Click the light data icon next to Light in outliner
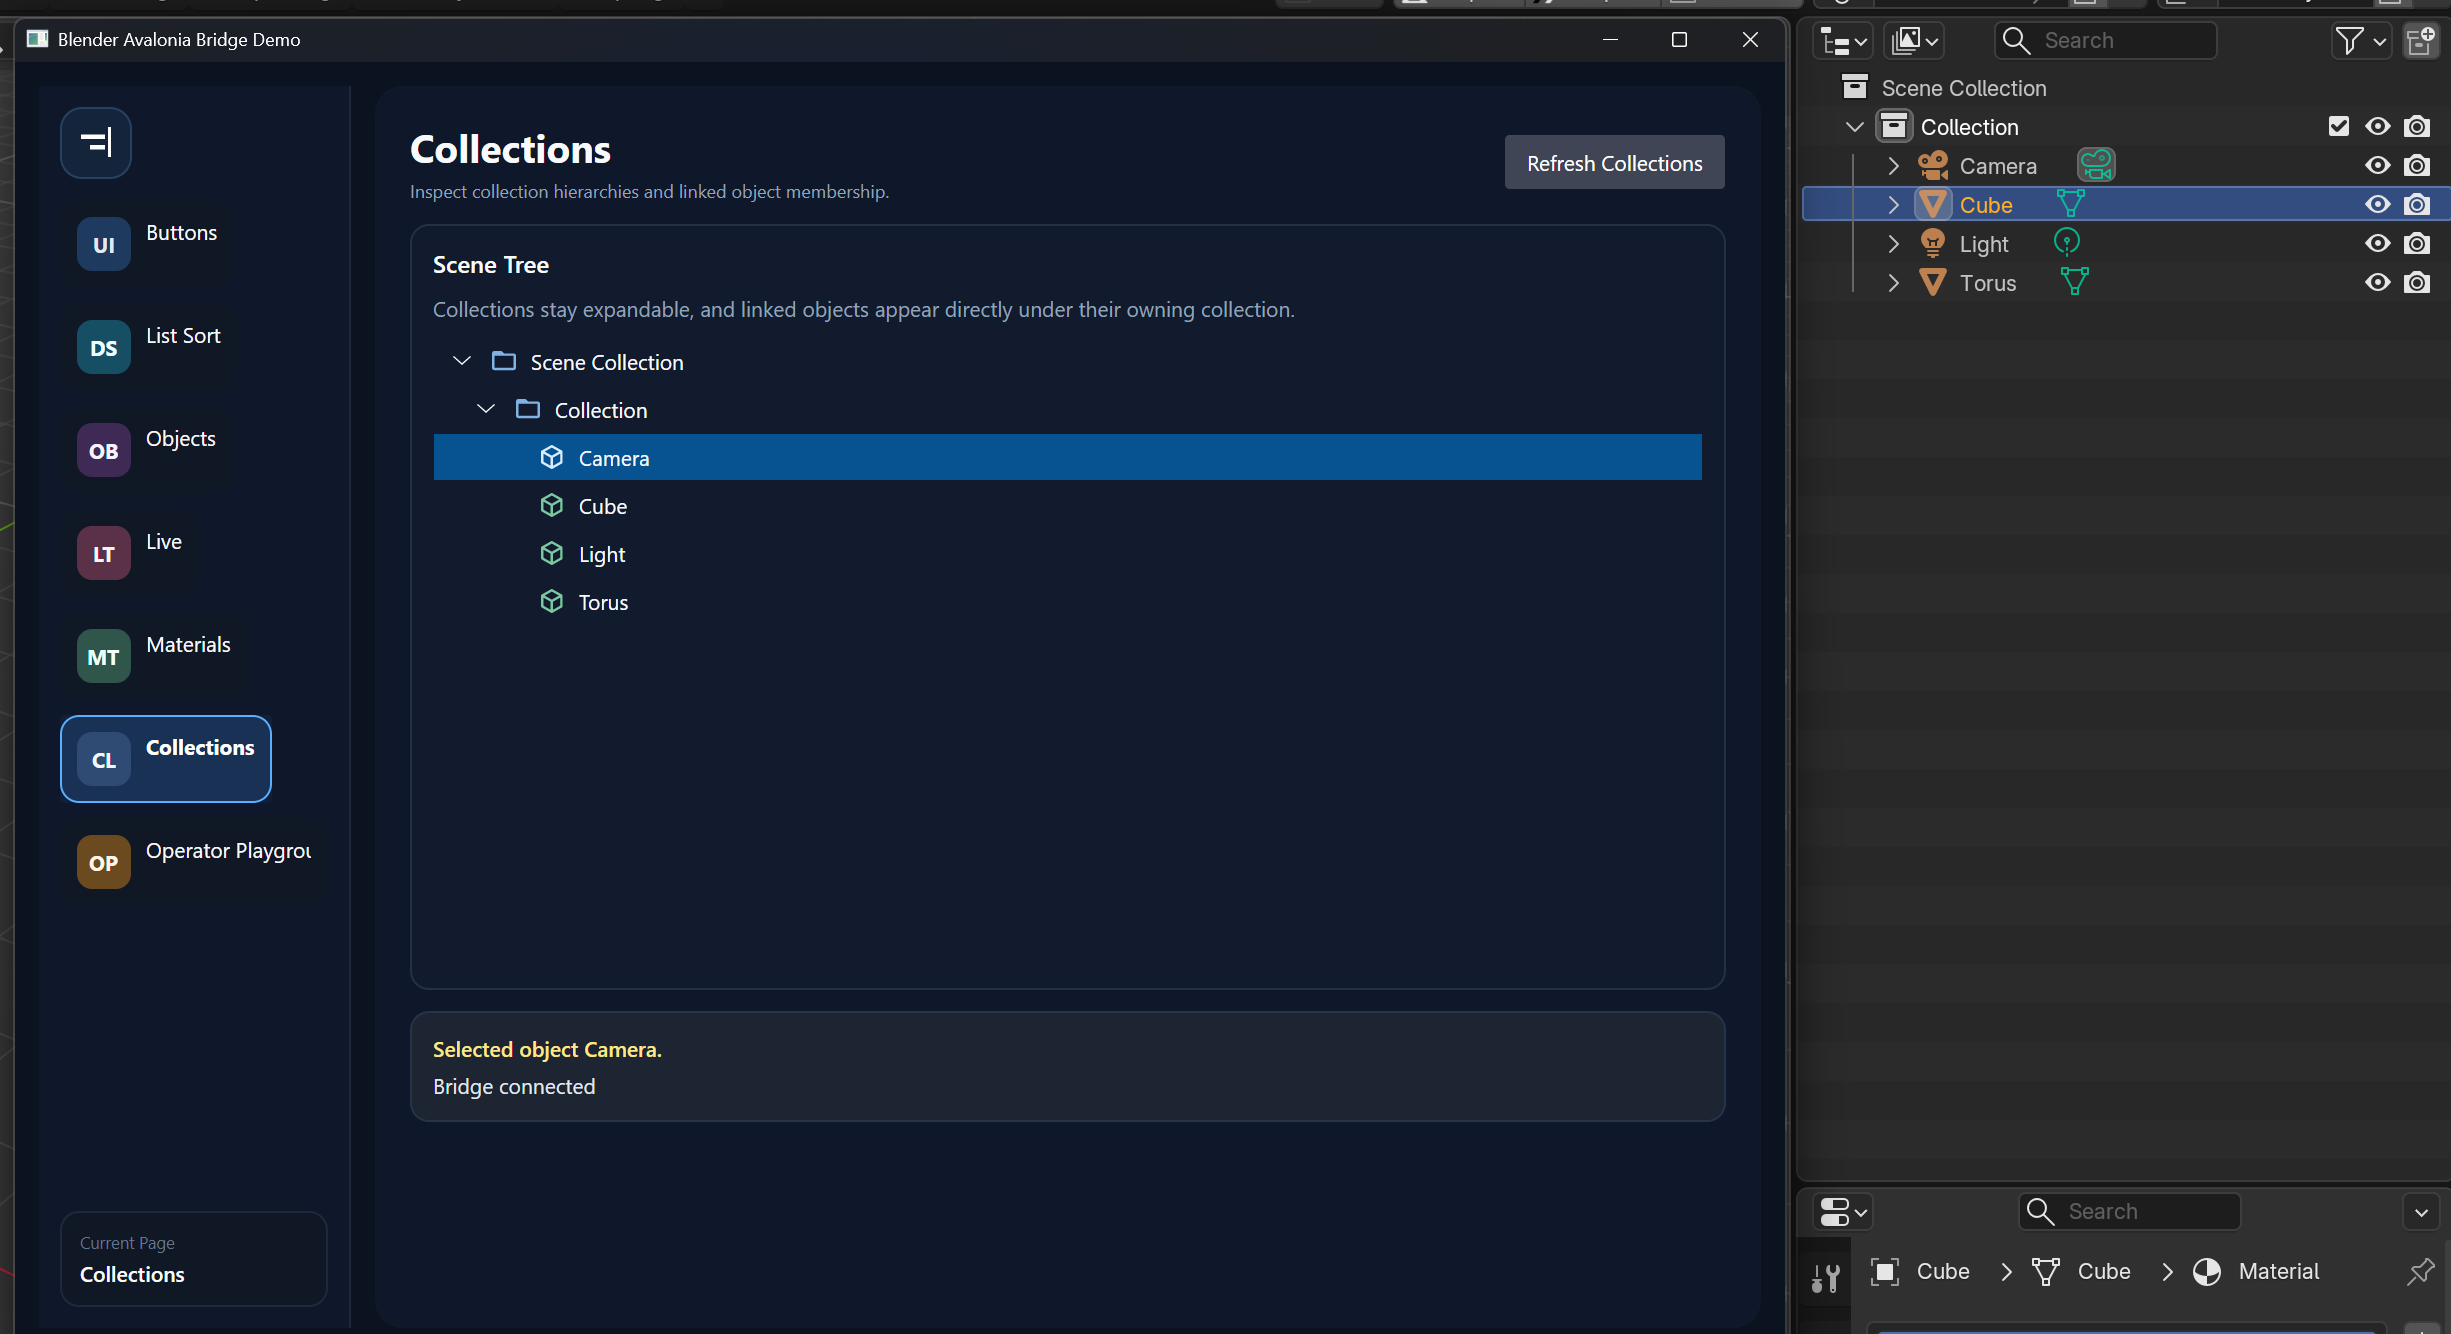2451x1334 pixels. click(x=2067, y=243)
